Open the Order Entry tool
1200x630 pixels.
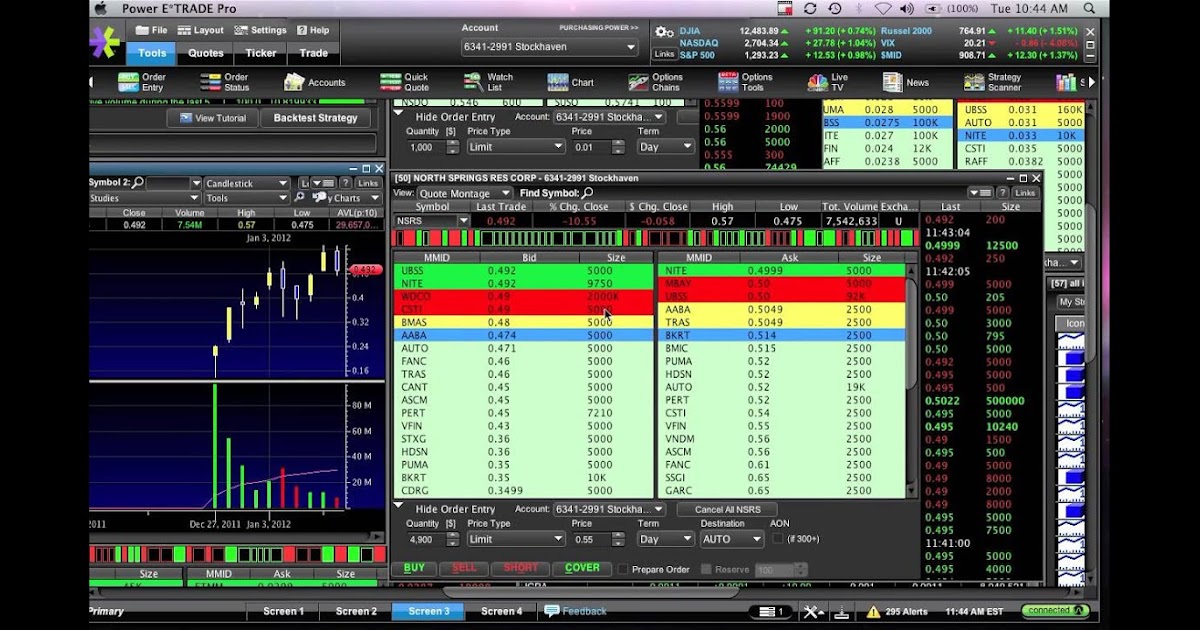(x=142, y=82)
